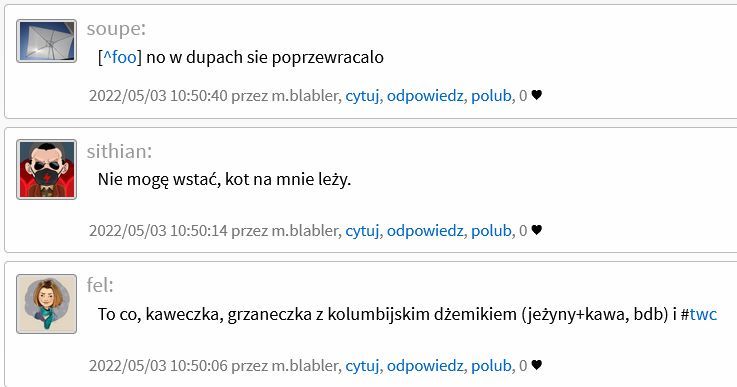Click the heart icon on fel's post

tap(537, 365)
